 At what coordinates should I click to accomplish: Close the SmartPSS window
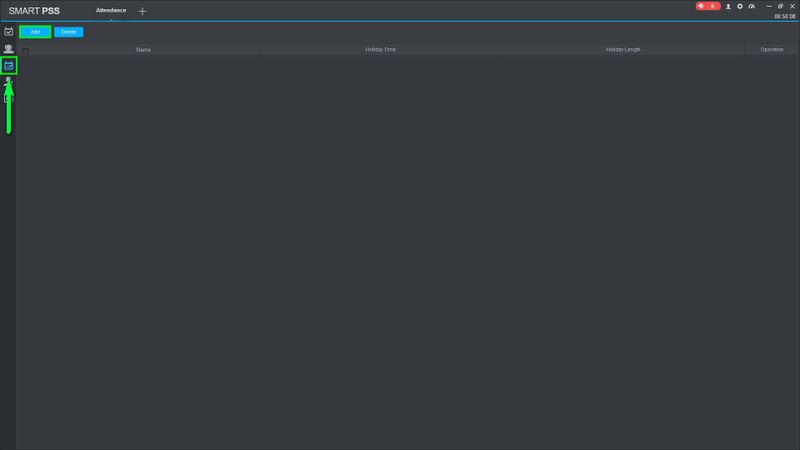click(x=792, y=7)
